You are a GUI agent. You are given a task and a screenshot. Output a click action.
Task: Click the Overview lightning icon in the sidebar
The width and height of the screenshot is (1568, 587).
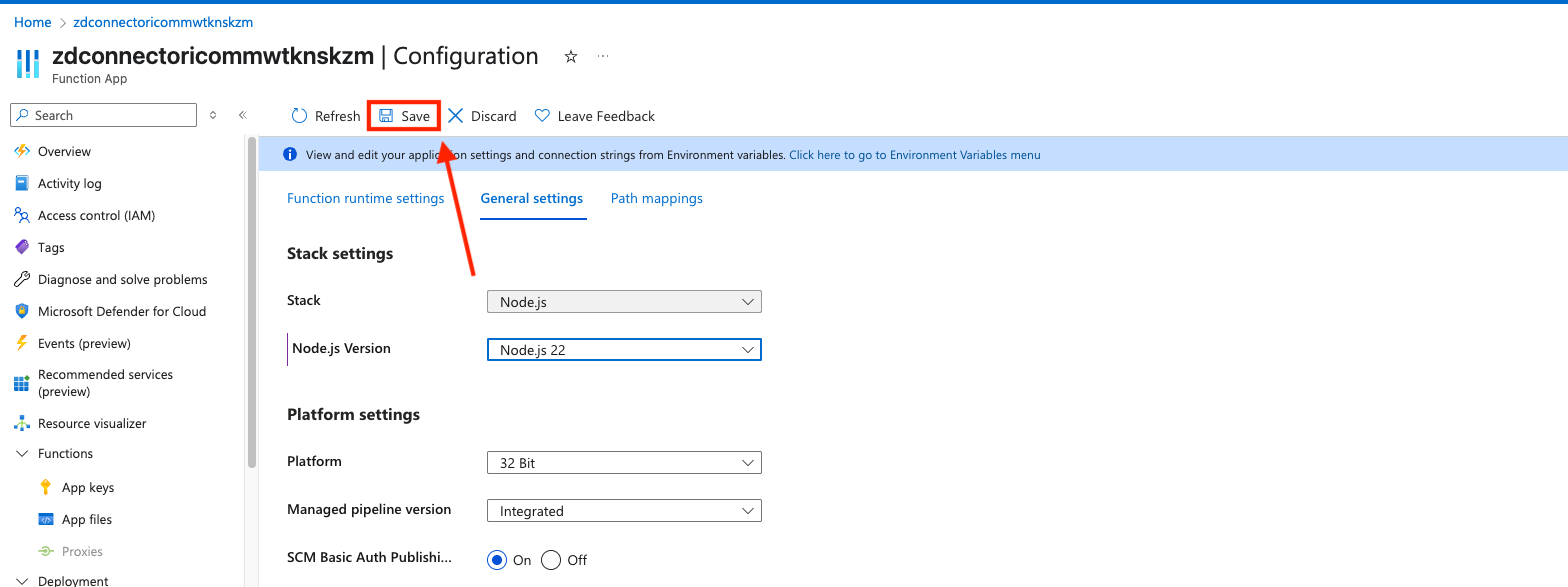[22, 152]
